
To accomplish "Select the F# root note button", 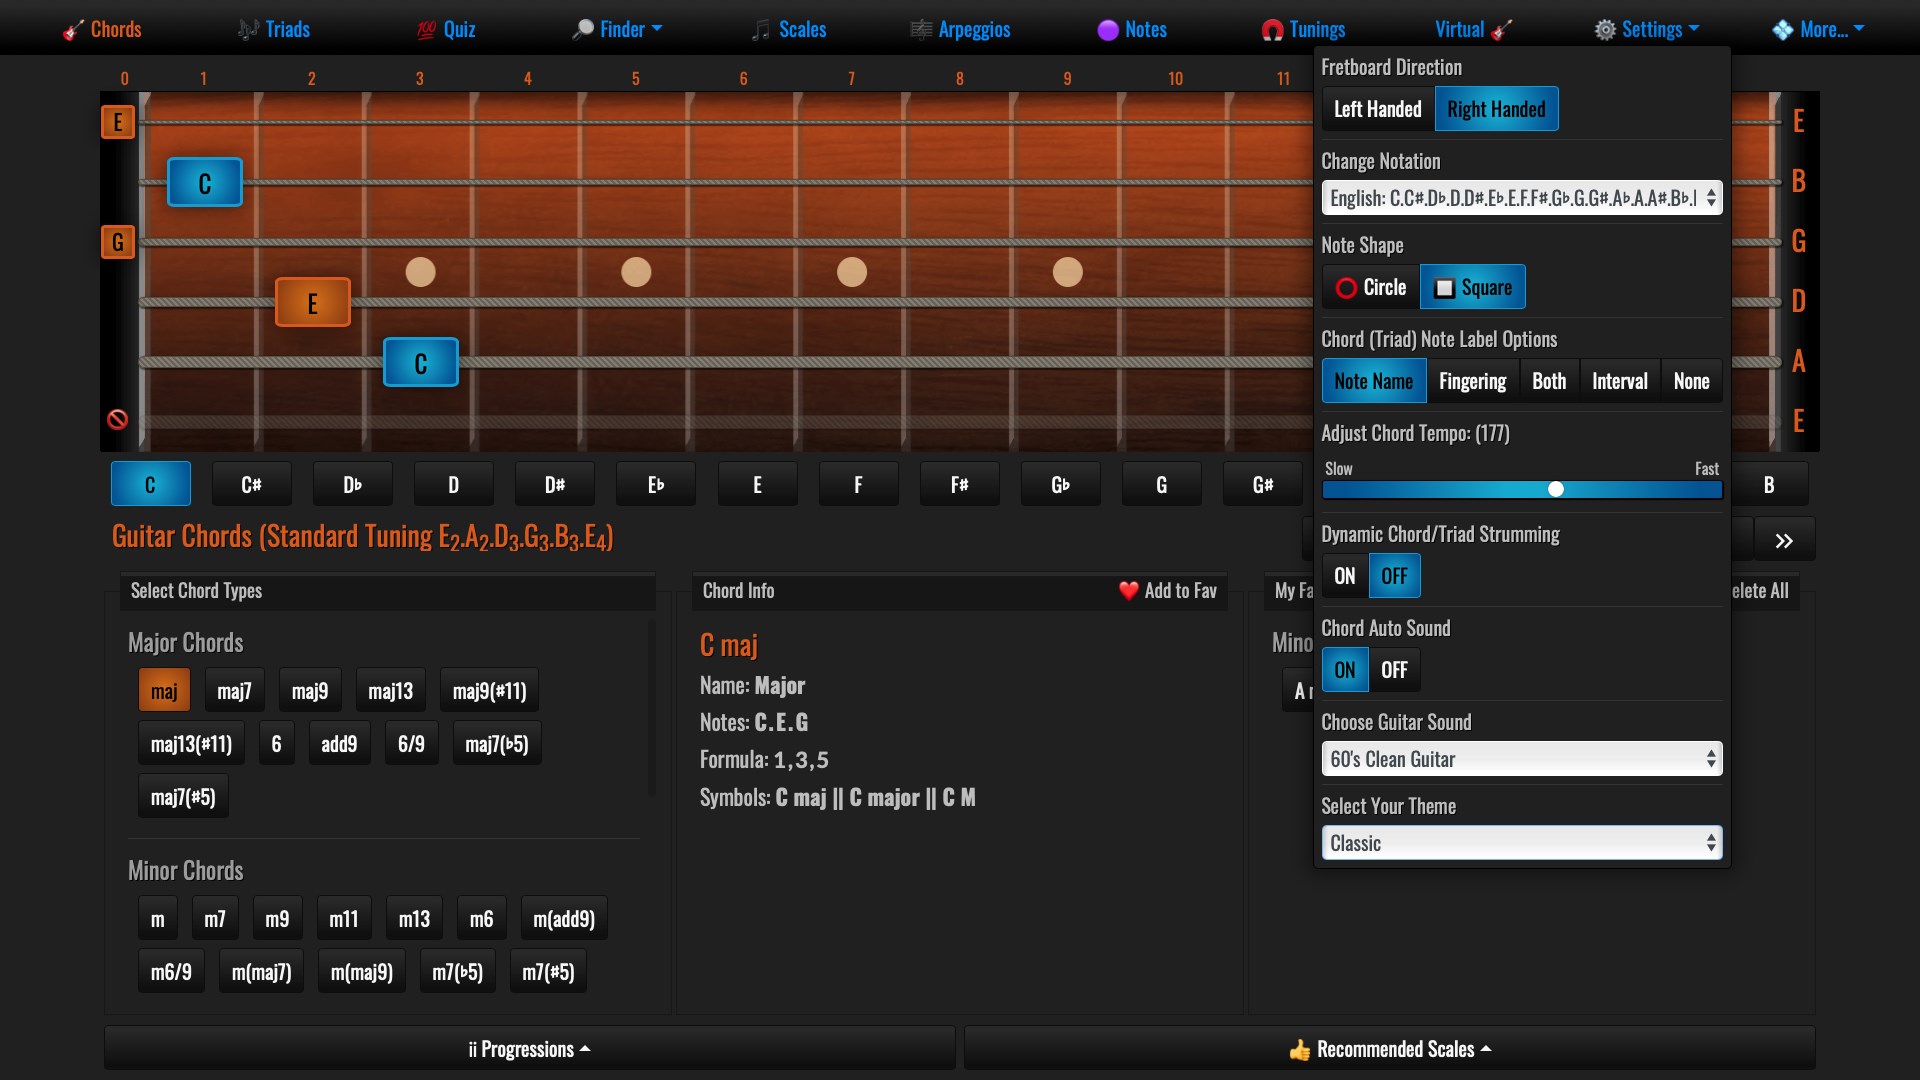I will click(959, 485).
